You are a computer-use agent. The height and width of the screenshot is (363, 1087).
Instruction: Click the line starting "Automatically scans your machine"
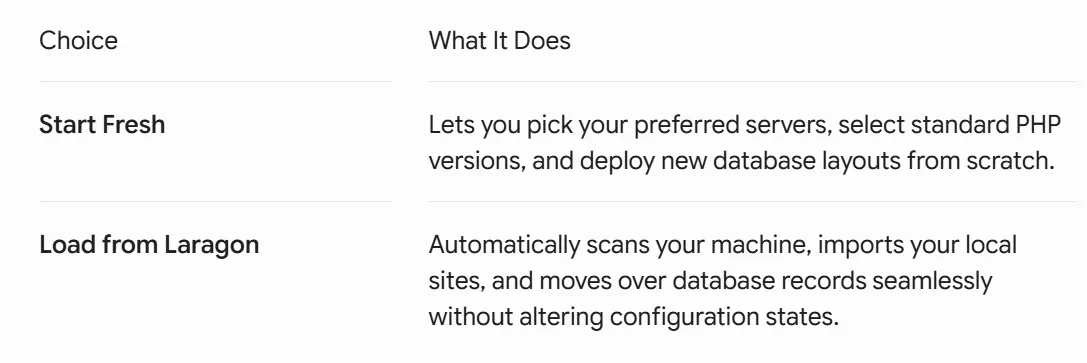pos(722,245)
